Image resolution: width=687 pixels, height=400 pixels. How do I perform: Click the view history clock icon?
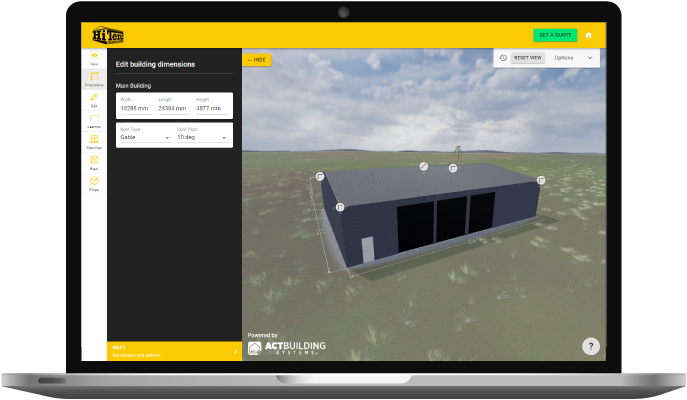click(x=503, y=58)
